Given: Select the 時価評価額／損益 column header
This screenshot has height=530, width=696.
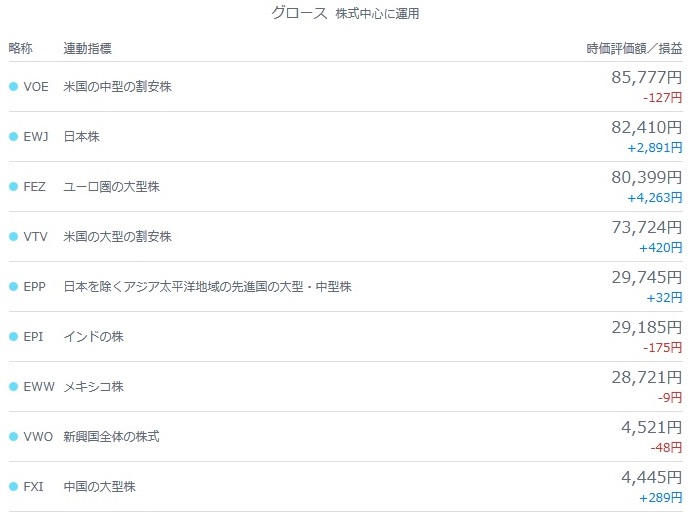Looking at the screenshot, I should (x=634, y=48).
